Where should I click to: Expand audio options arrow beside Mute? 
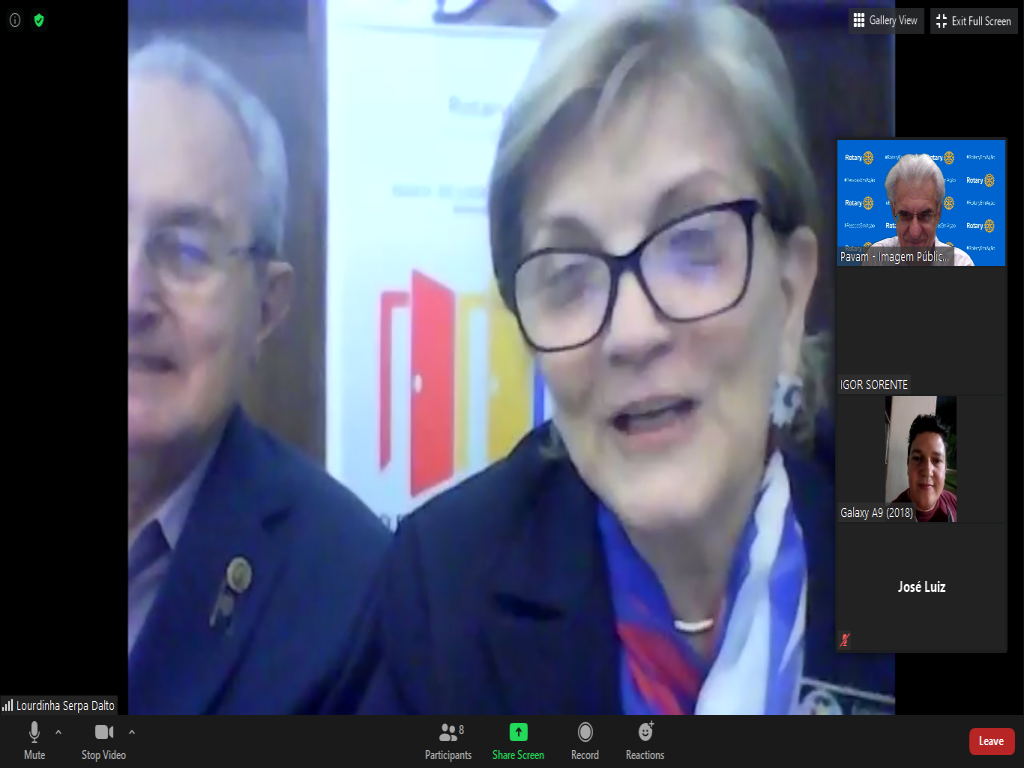[x=58, y=732]
